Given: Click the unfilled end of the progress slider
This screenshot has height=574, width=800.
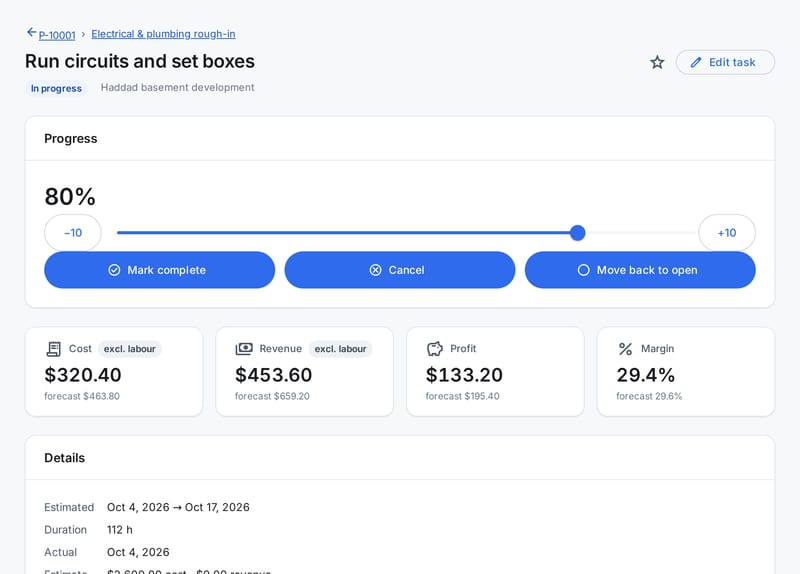Looking at the screenshot, I should click(x=640, y=233).
